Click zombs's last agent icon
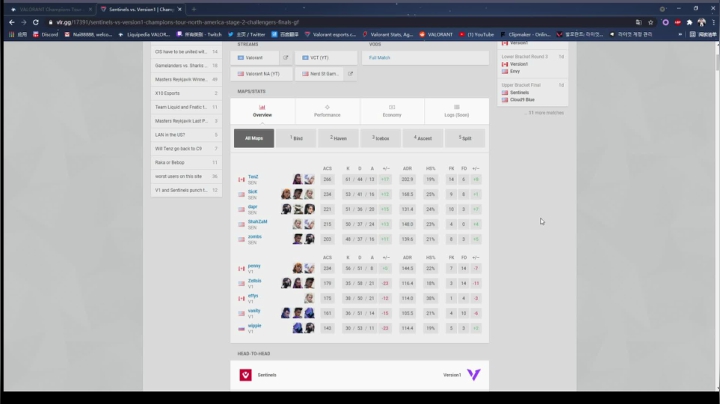This screenshot has width=720, height=404. point(309,239)
